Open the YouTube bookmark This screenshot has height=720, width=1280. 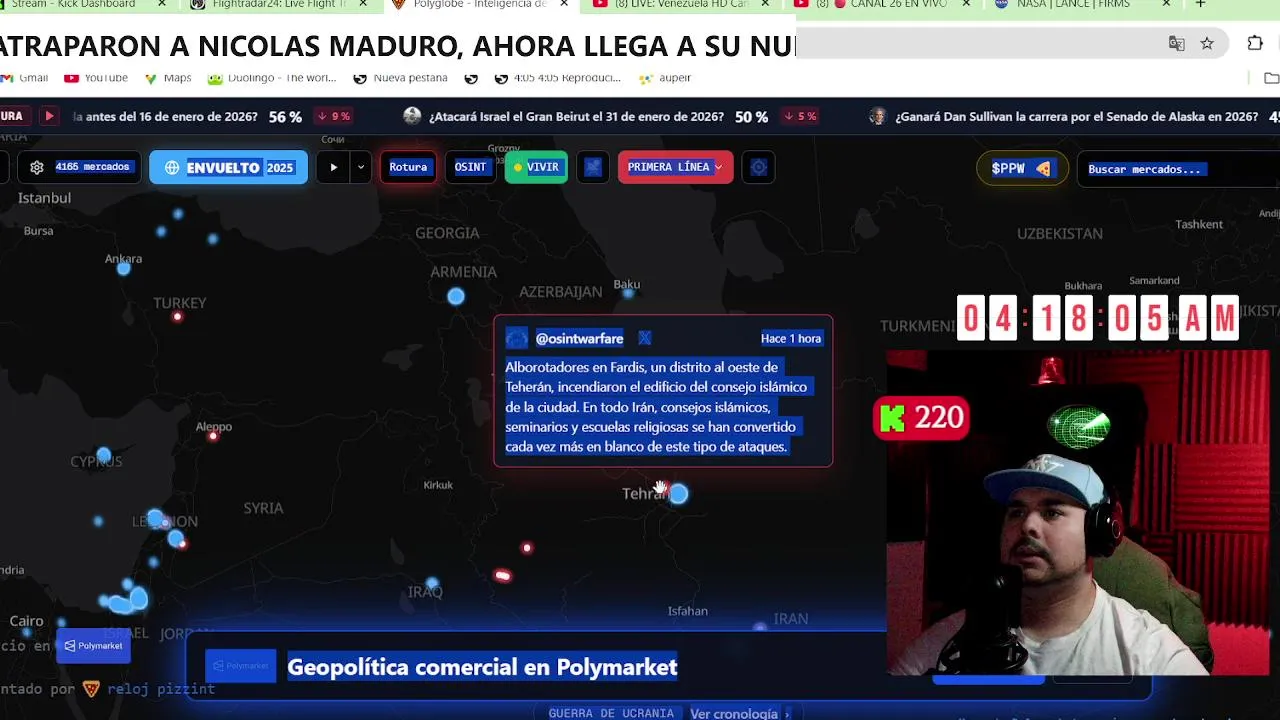(x=96, y=78)
